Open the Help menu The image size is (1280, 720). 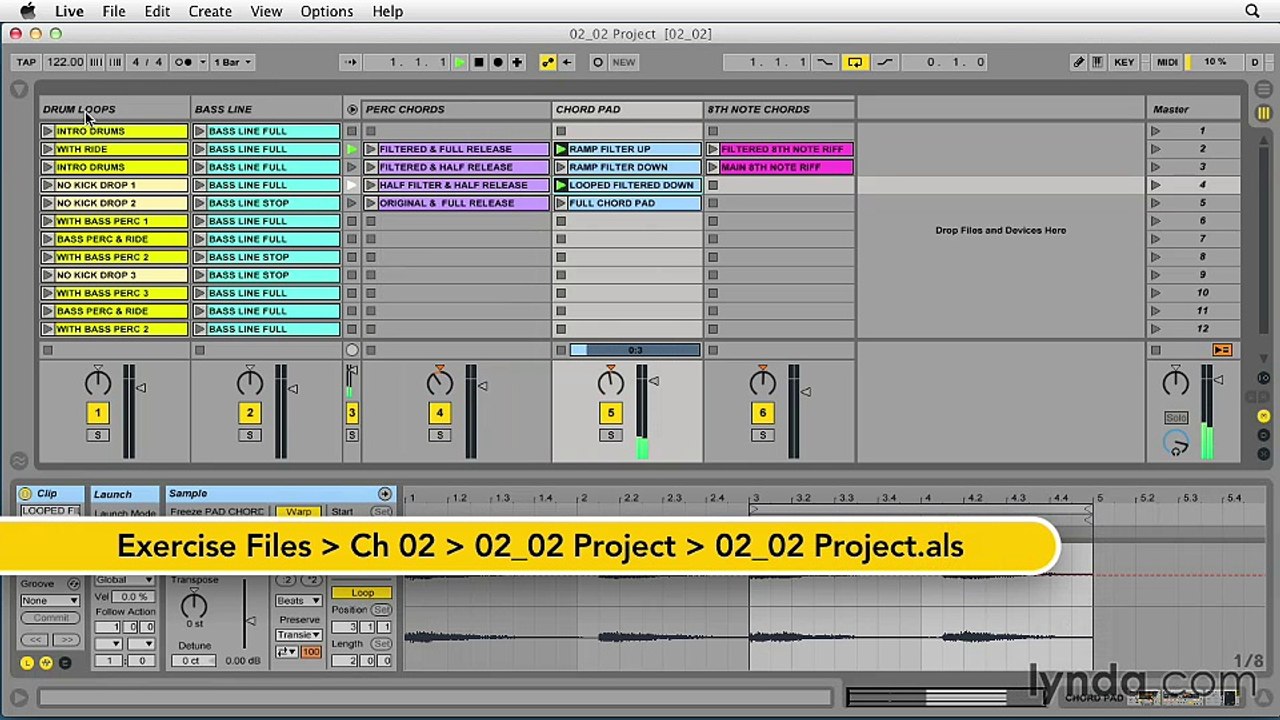[x=388, y=11]
